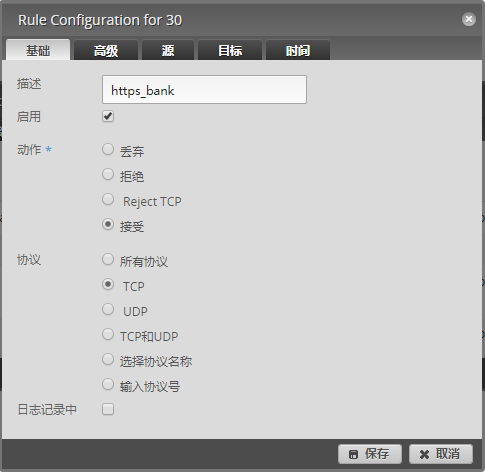
Task: Click the 取消 button
Action: (x=441, y=454)
